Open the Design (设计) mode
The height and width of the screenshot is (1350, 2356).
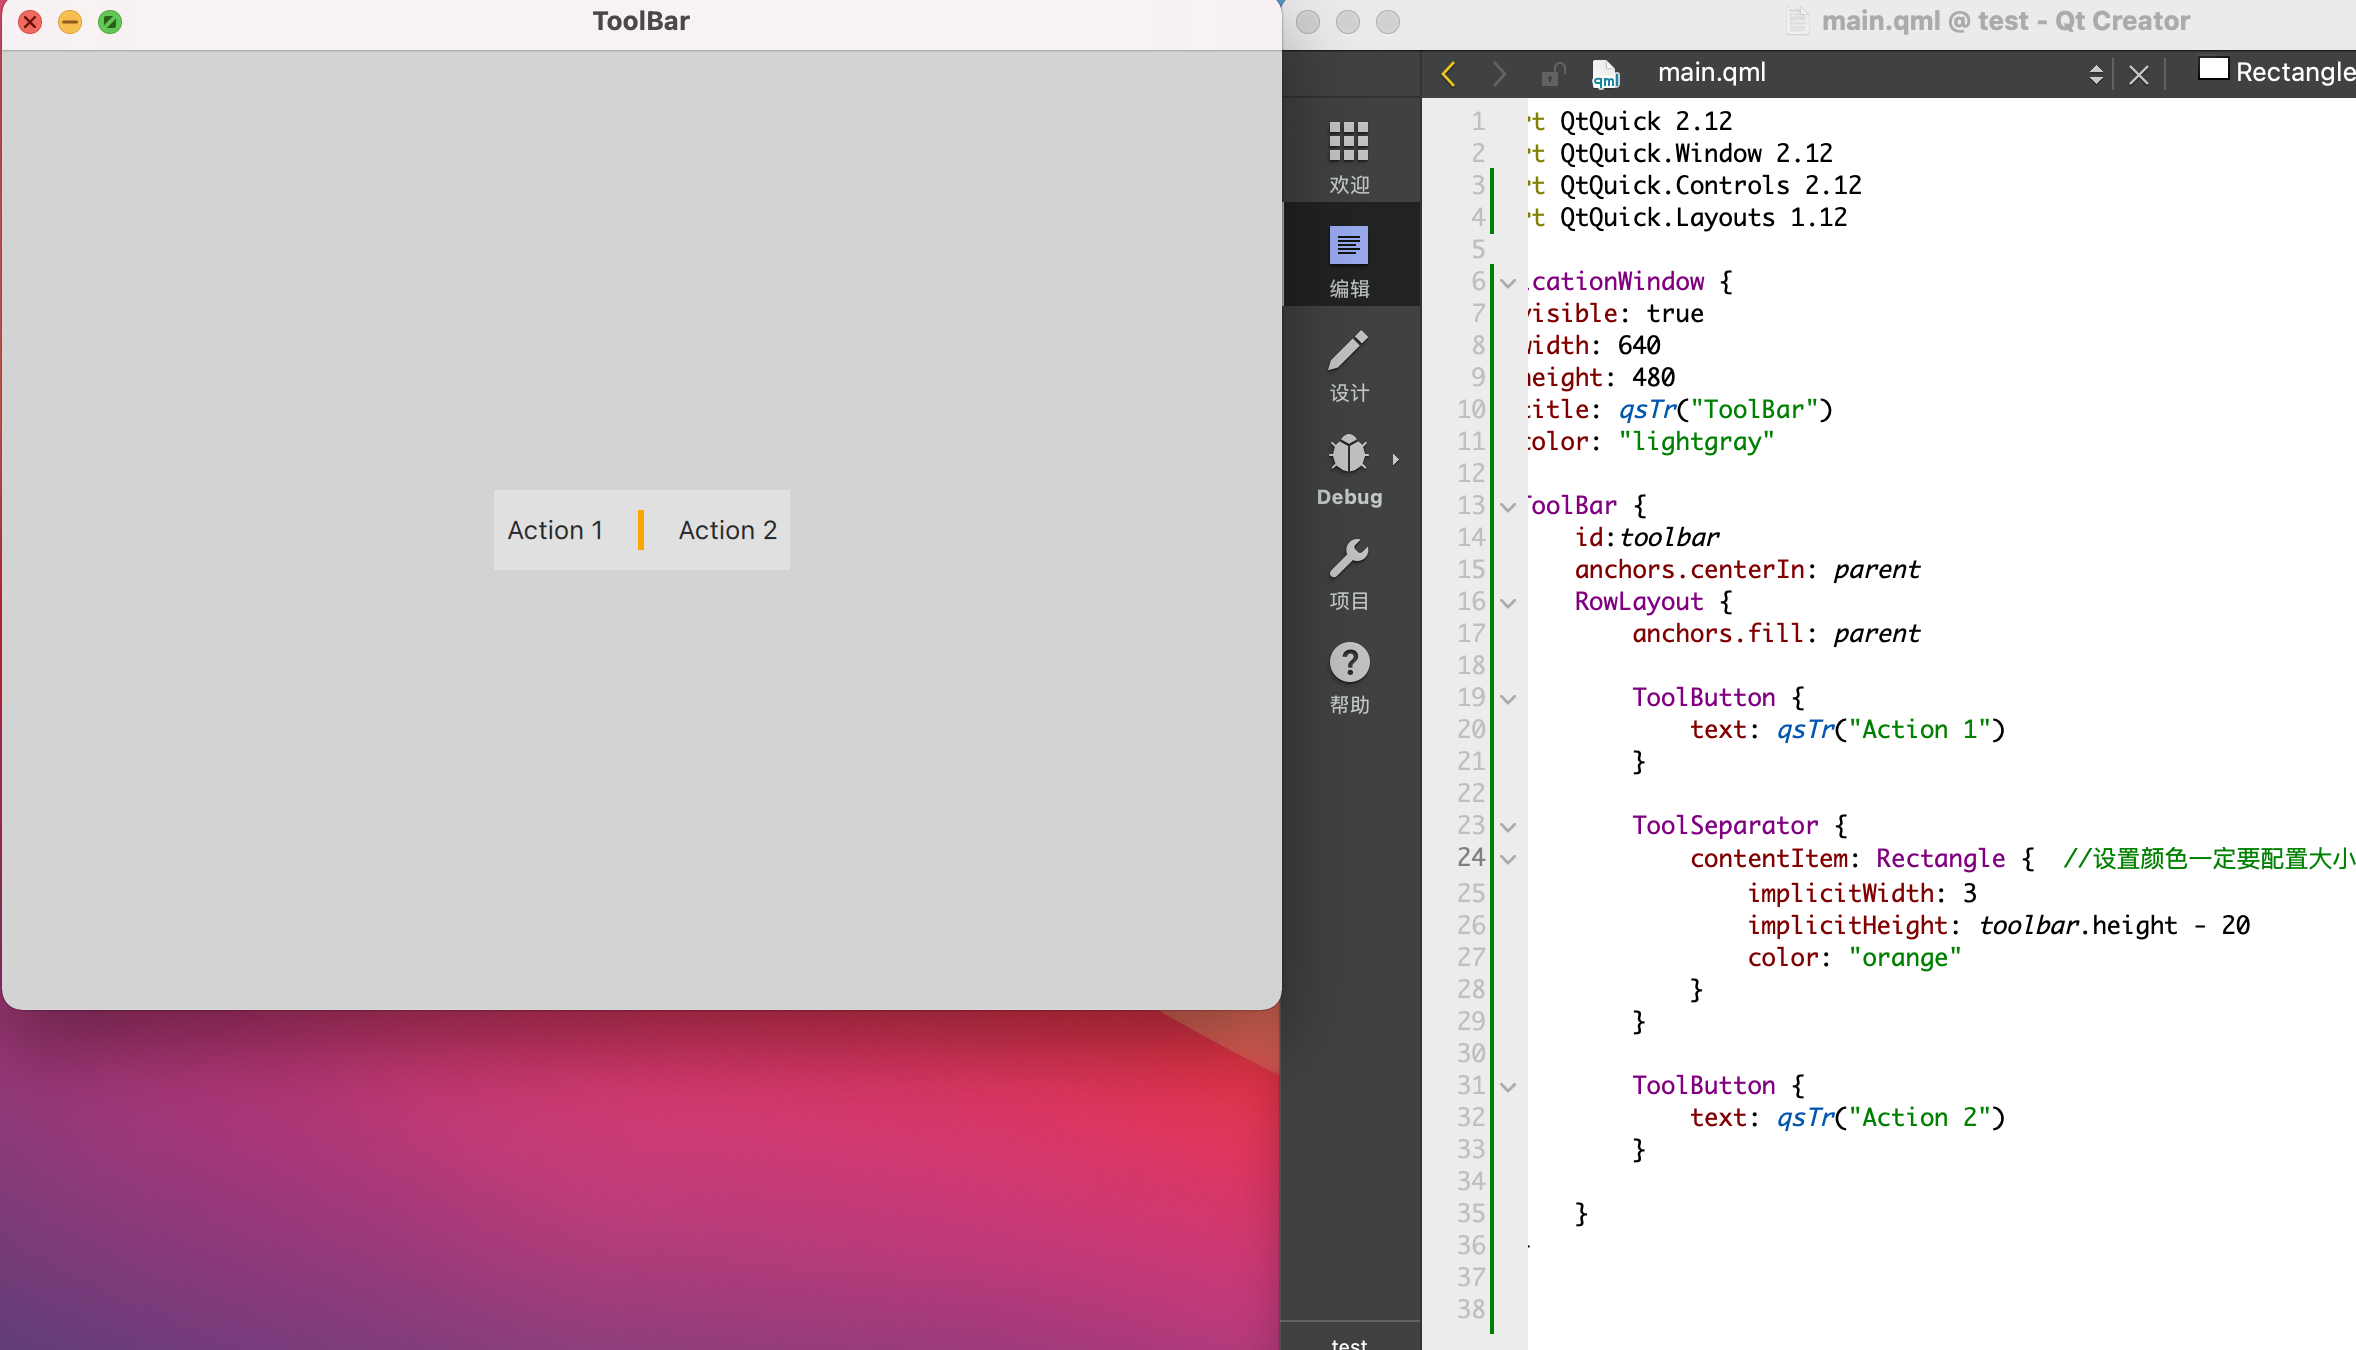1349,366
